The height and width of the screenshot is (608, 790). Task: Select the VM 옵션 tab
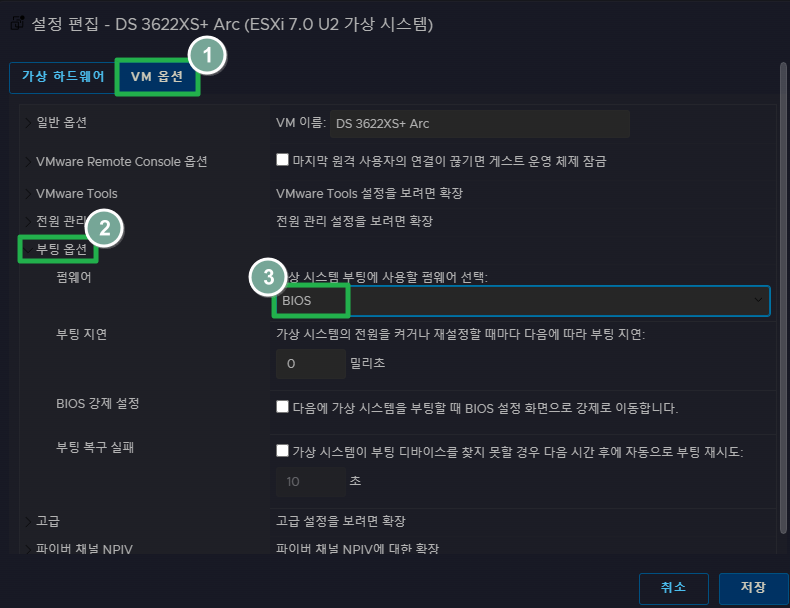click(x=157, y=77)
